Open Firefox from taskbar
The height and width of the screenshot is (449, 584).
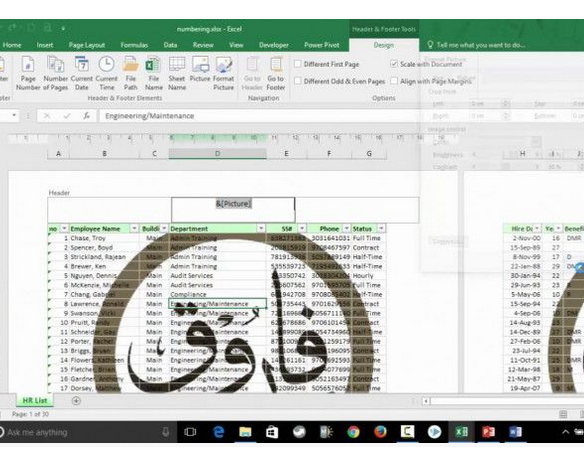pos(380,432)
